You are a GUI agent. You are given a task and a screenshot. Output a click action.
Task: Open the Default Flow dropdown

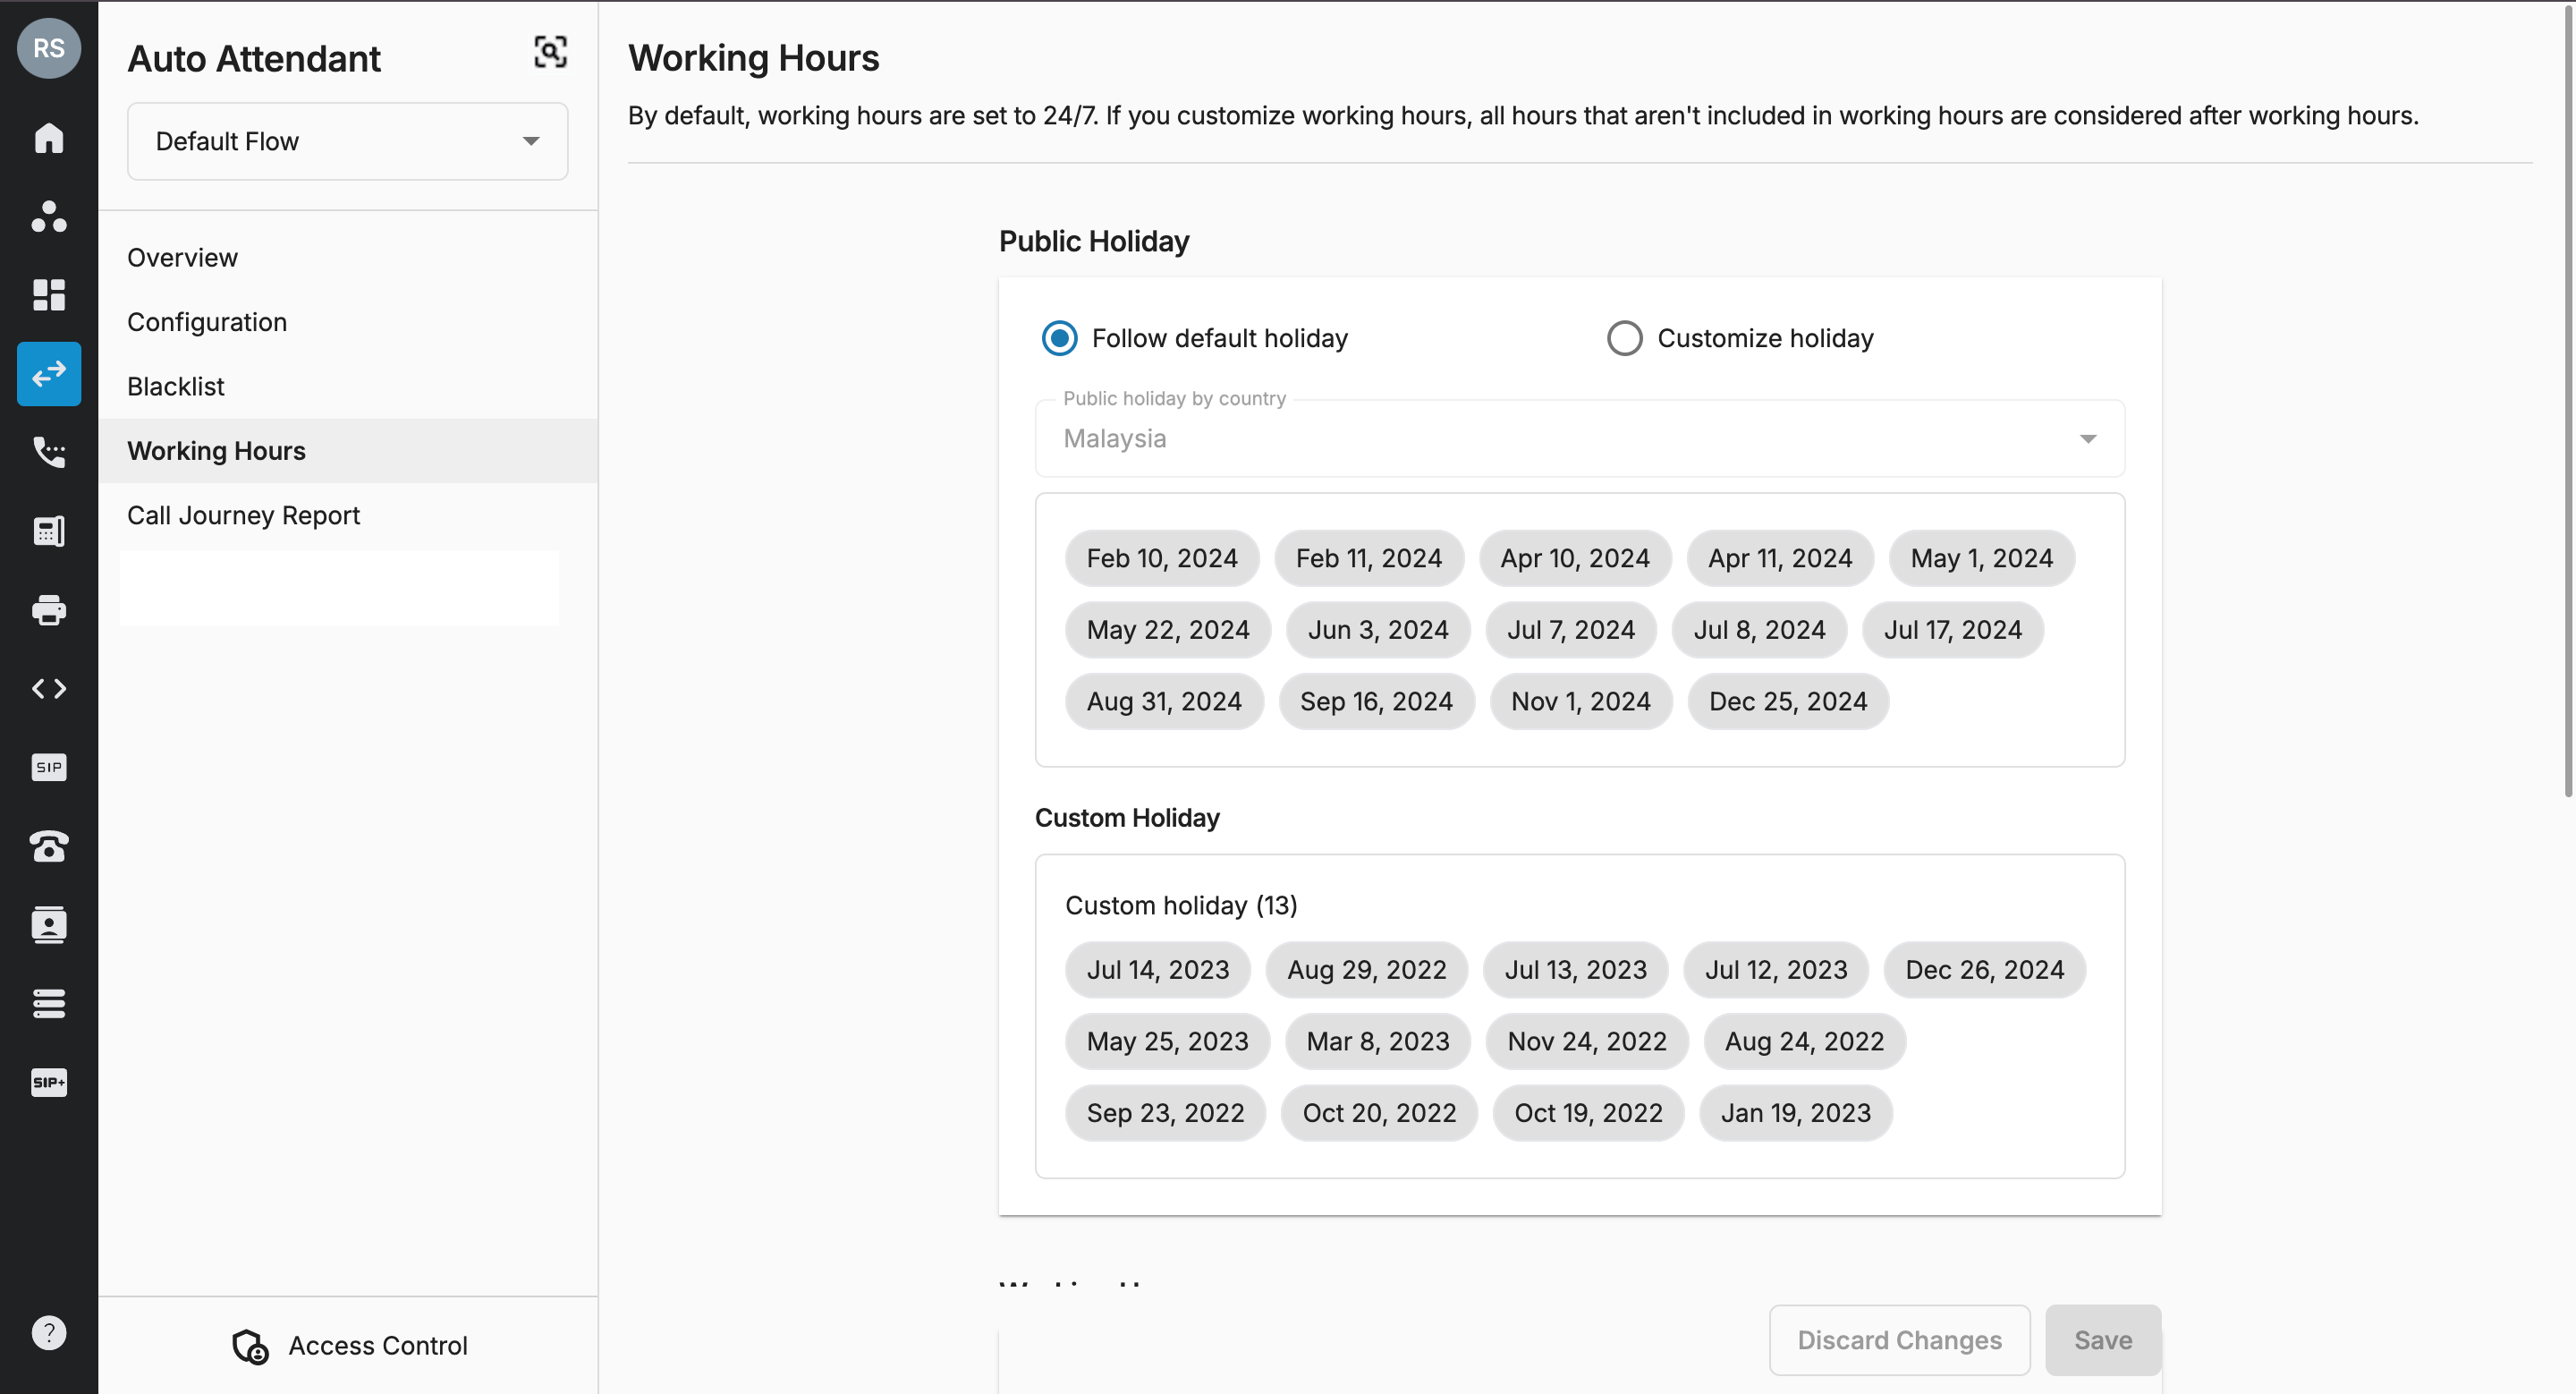click(347, 141)
